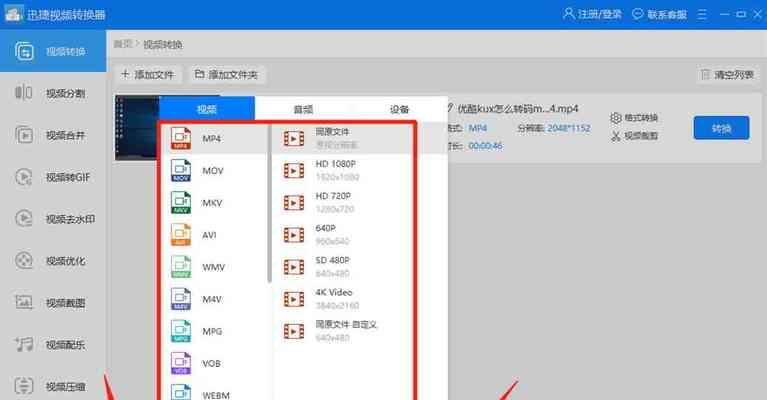Open 联系客服 contact support

659,14
